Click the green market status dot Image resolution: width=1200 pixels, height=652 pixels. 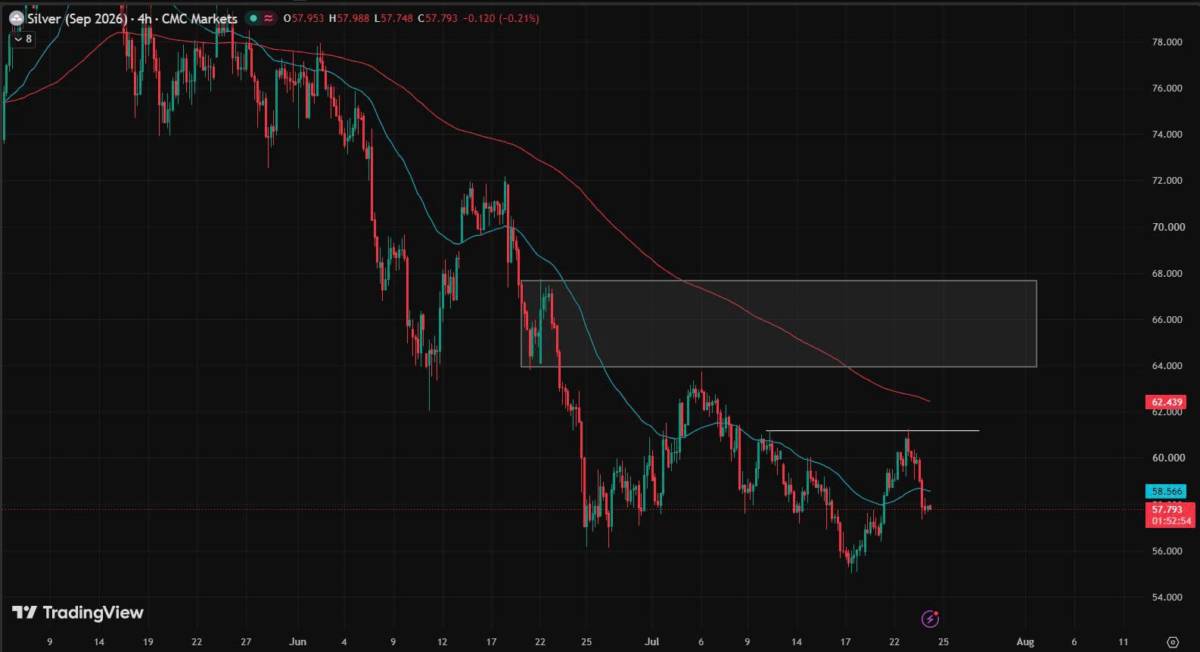[254, 18]
